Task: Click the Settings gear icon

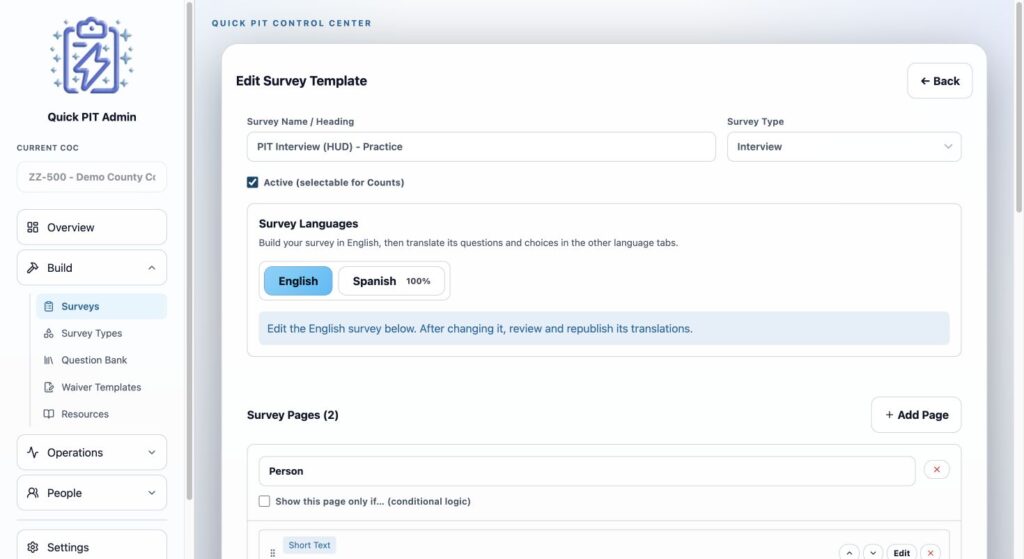Action: click(x=33, y=547)
